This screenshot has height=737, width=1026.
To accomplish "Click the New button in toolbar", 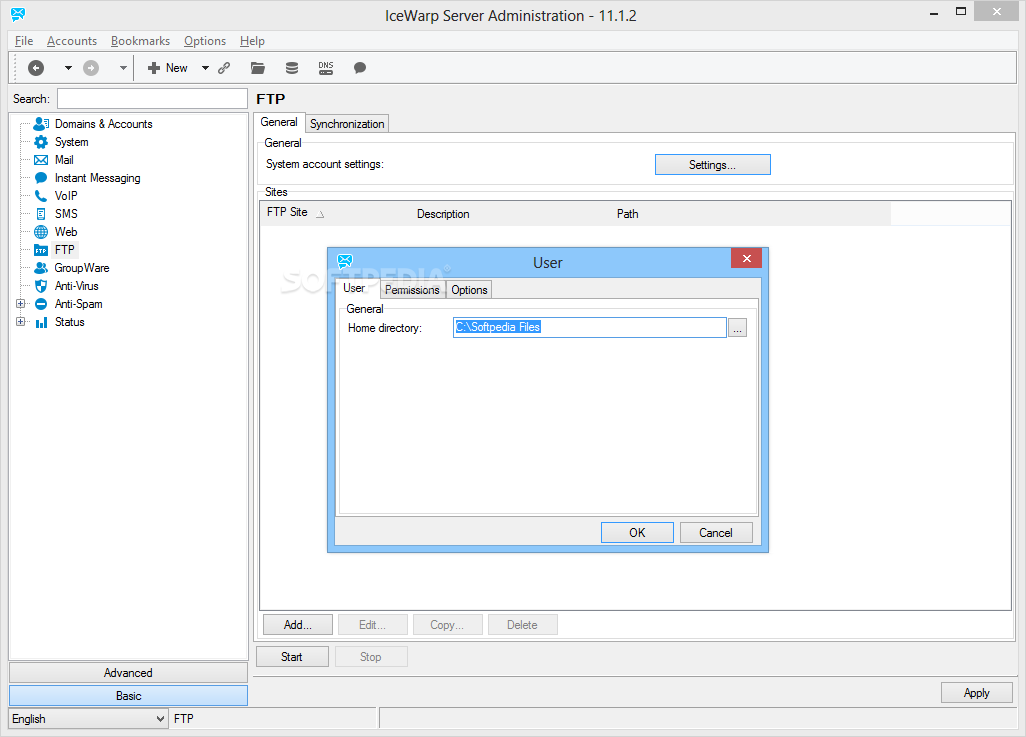I will 168,67.
